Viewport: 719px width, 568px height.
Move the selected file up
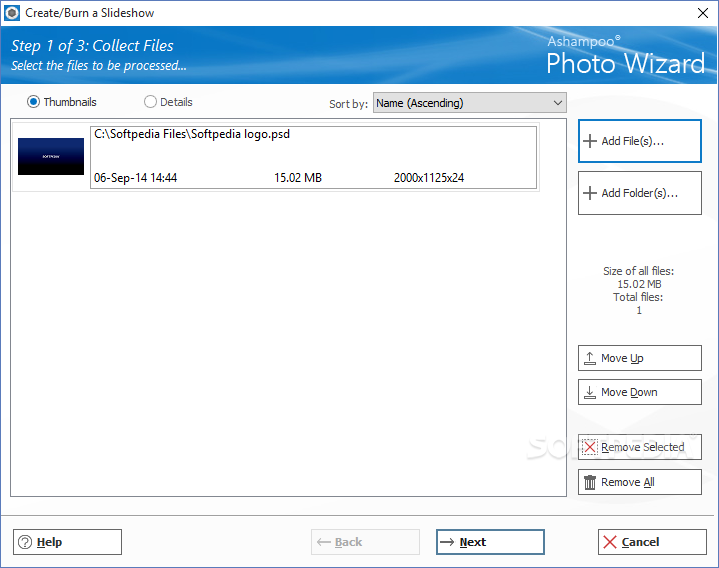click(x=640, y=358)
